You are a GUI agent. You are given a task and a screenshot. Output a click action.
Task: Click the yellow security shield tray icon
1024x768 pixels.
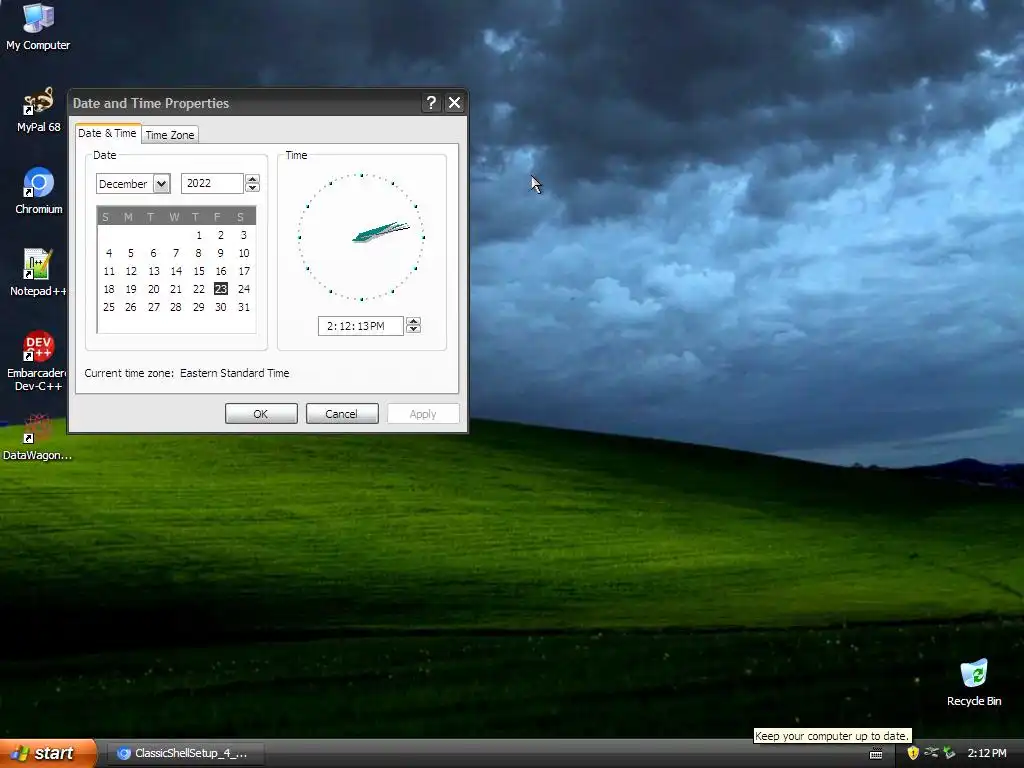(x=913, y=753)
